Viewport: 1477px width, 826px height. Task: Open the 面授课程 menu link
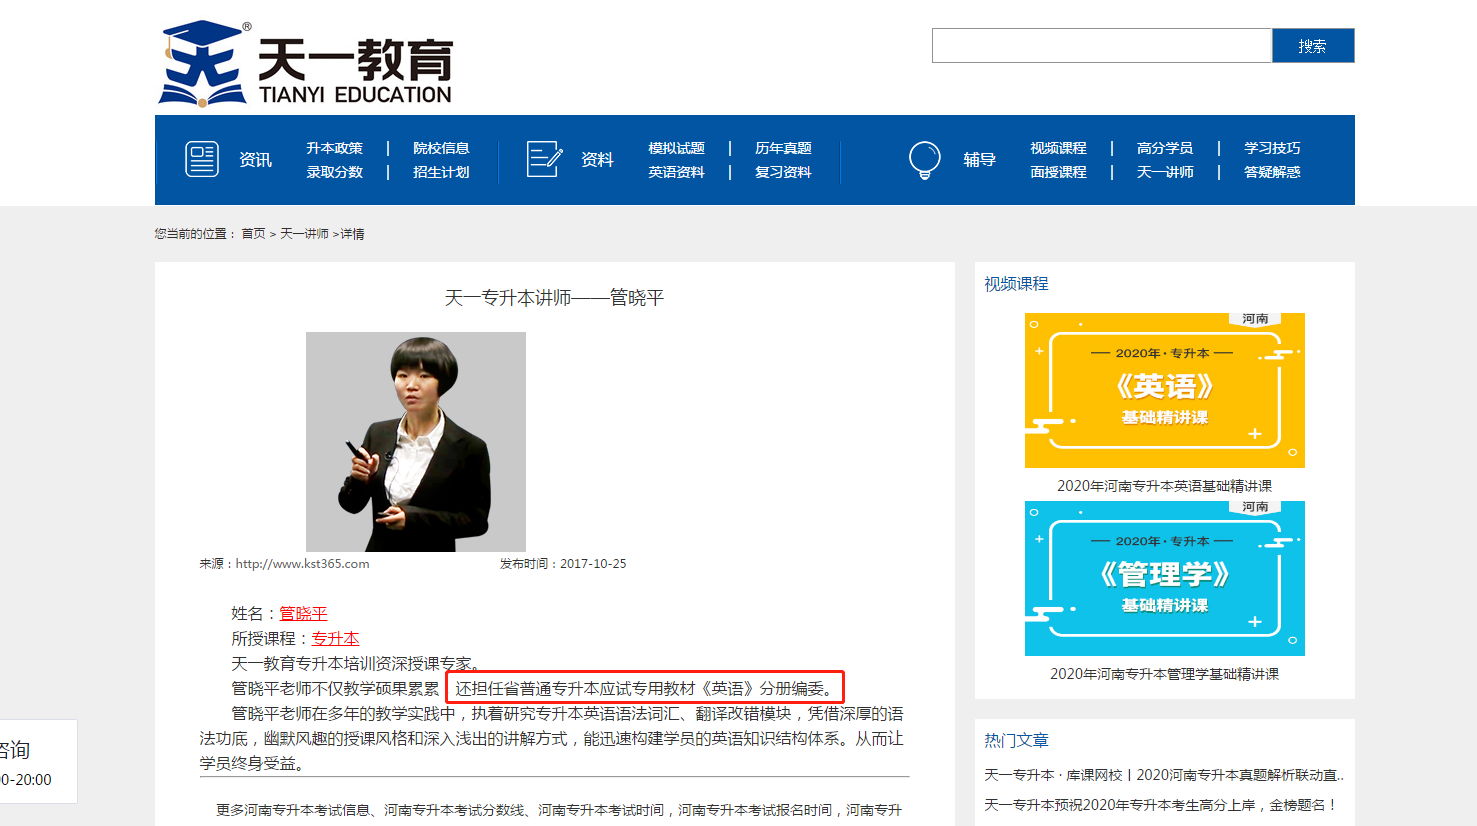1058,172
